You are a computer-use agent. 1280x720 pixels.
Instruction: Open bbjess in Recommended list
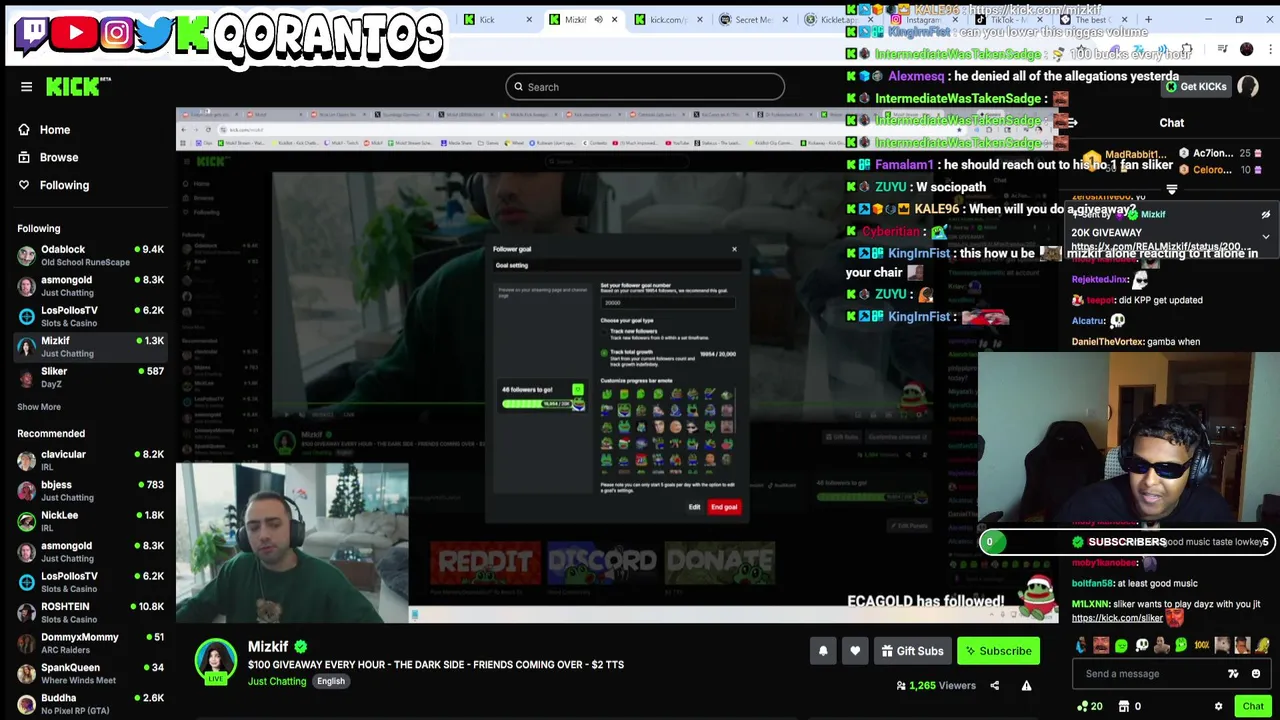pos(90,490)
